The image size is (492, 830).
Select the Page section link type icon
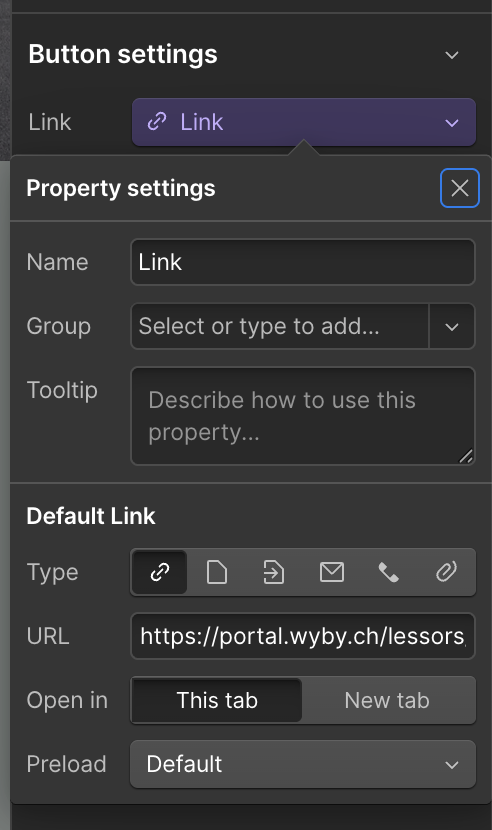[x=274, y=572]
